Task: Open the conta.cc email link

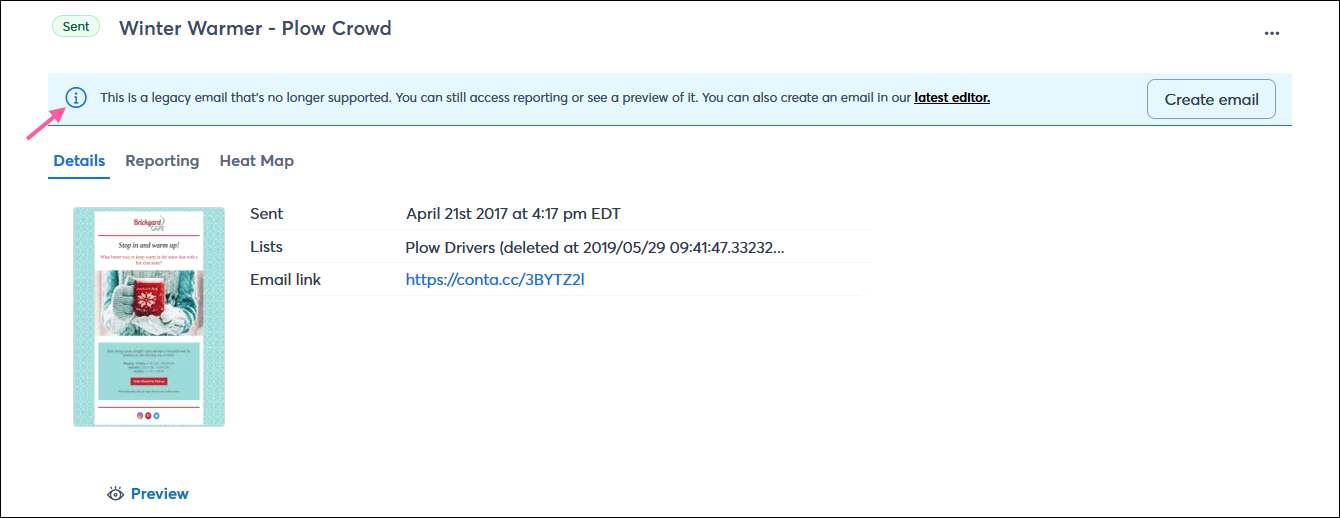Action: point(495,280)
